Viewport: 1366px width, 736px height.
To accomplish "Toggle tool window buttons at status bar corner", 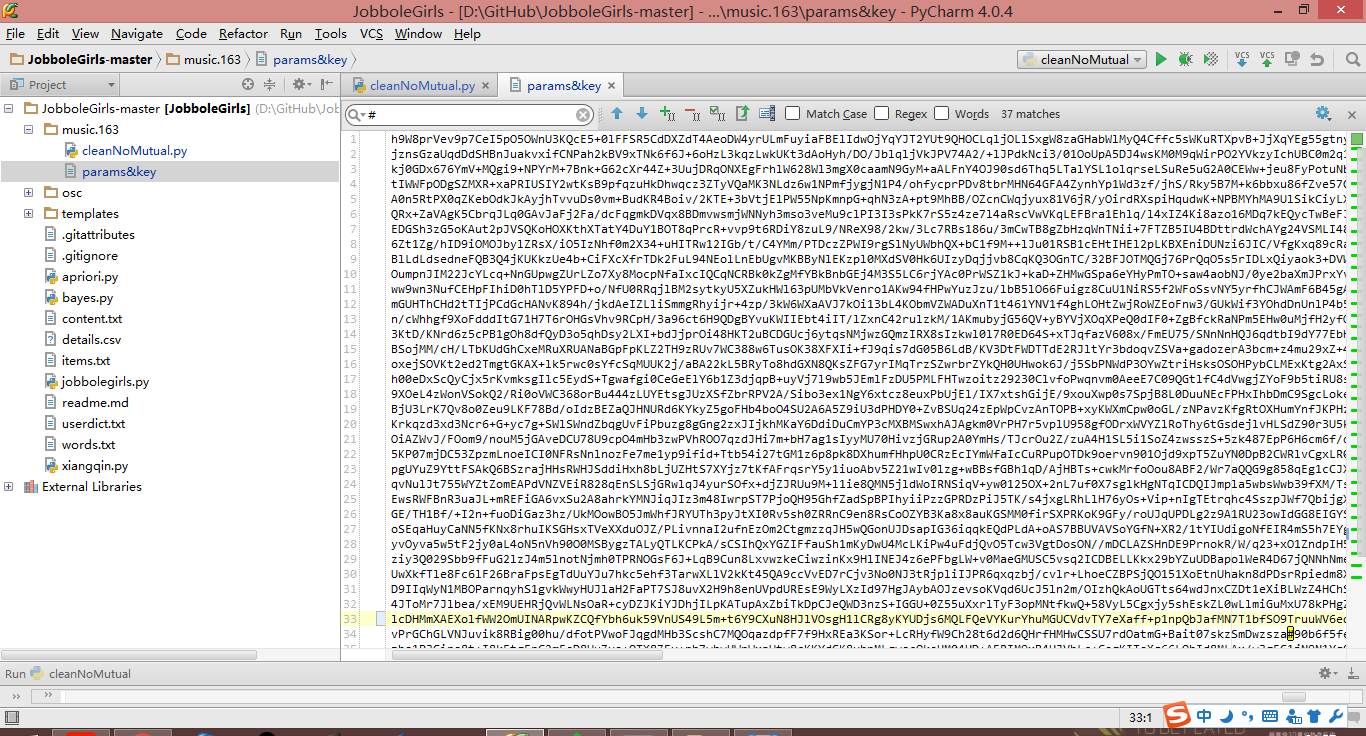I will click(x=10, y=718).
